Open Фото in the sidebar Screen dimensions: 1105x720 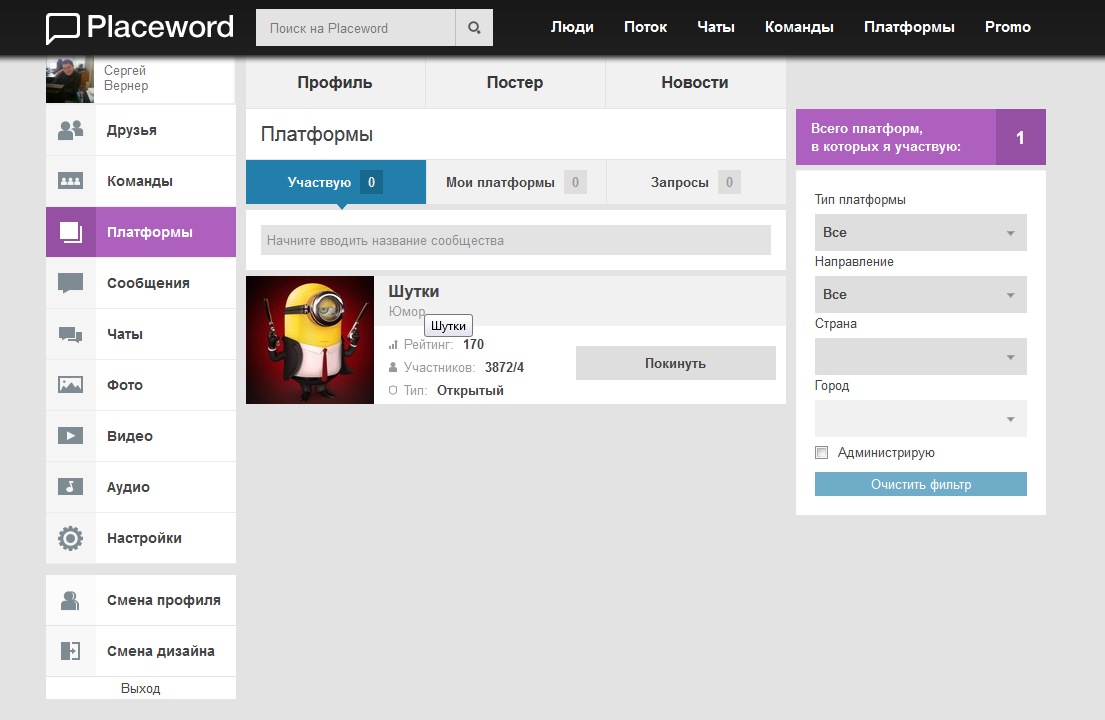coord(141,385)
